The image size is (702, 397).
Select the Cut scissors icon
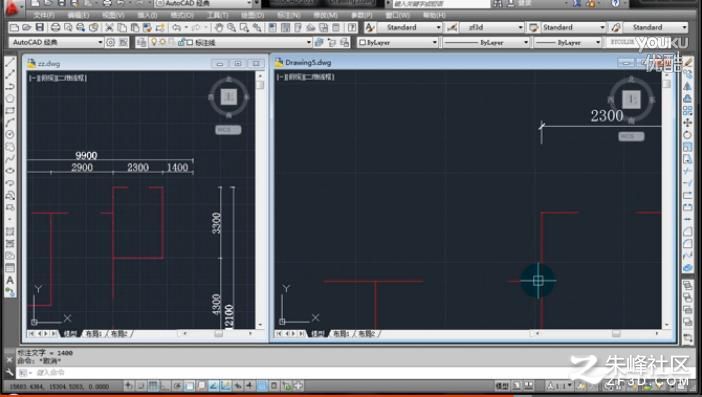click(109, 28)
